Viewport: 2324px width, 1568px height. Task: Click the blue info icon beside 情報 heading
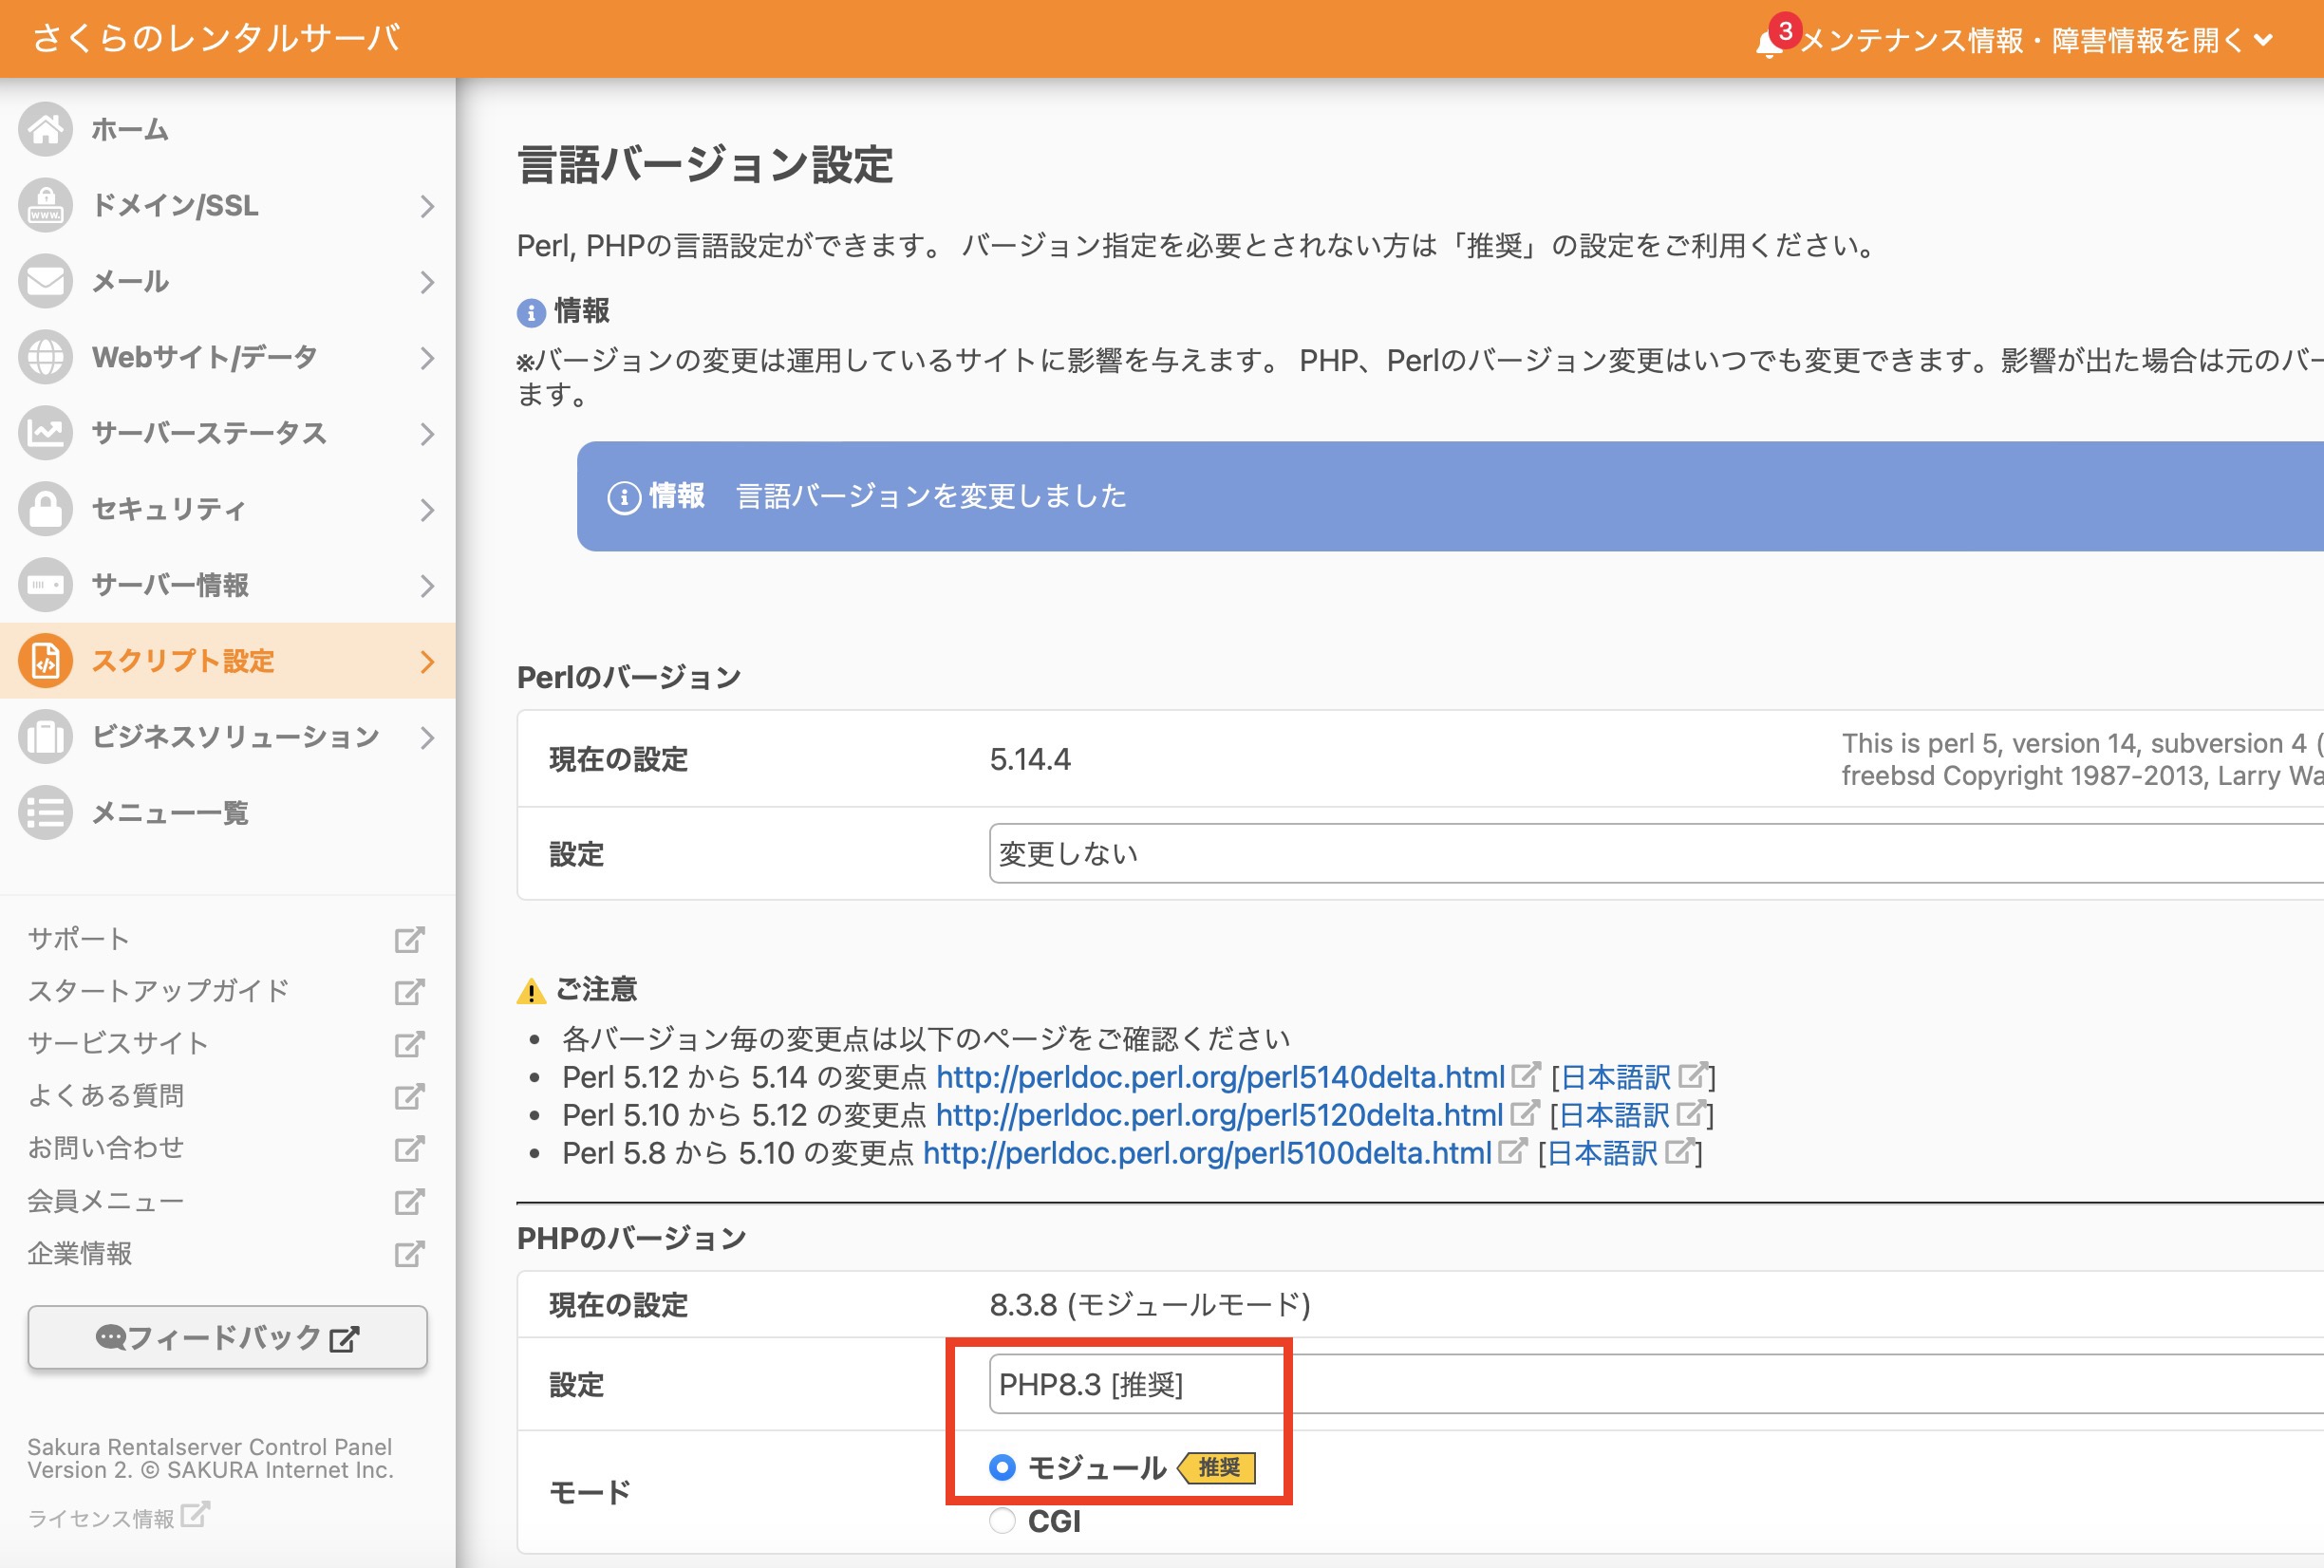pyautogui.click(x=531, y=312)
